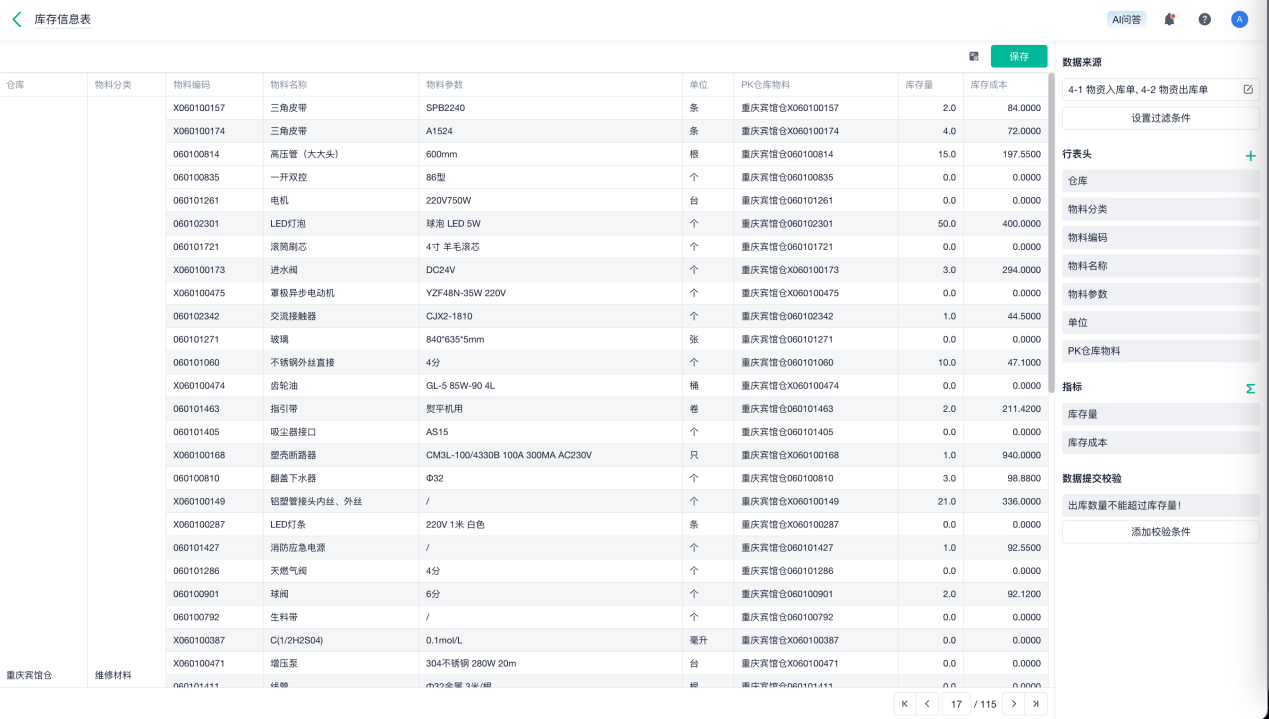
Task: Open the notification bell
Action: click(x=1169, y=19)
